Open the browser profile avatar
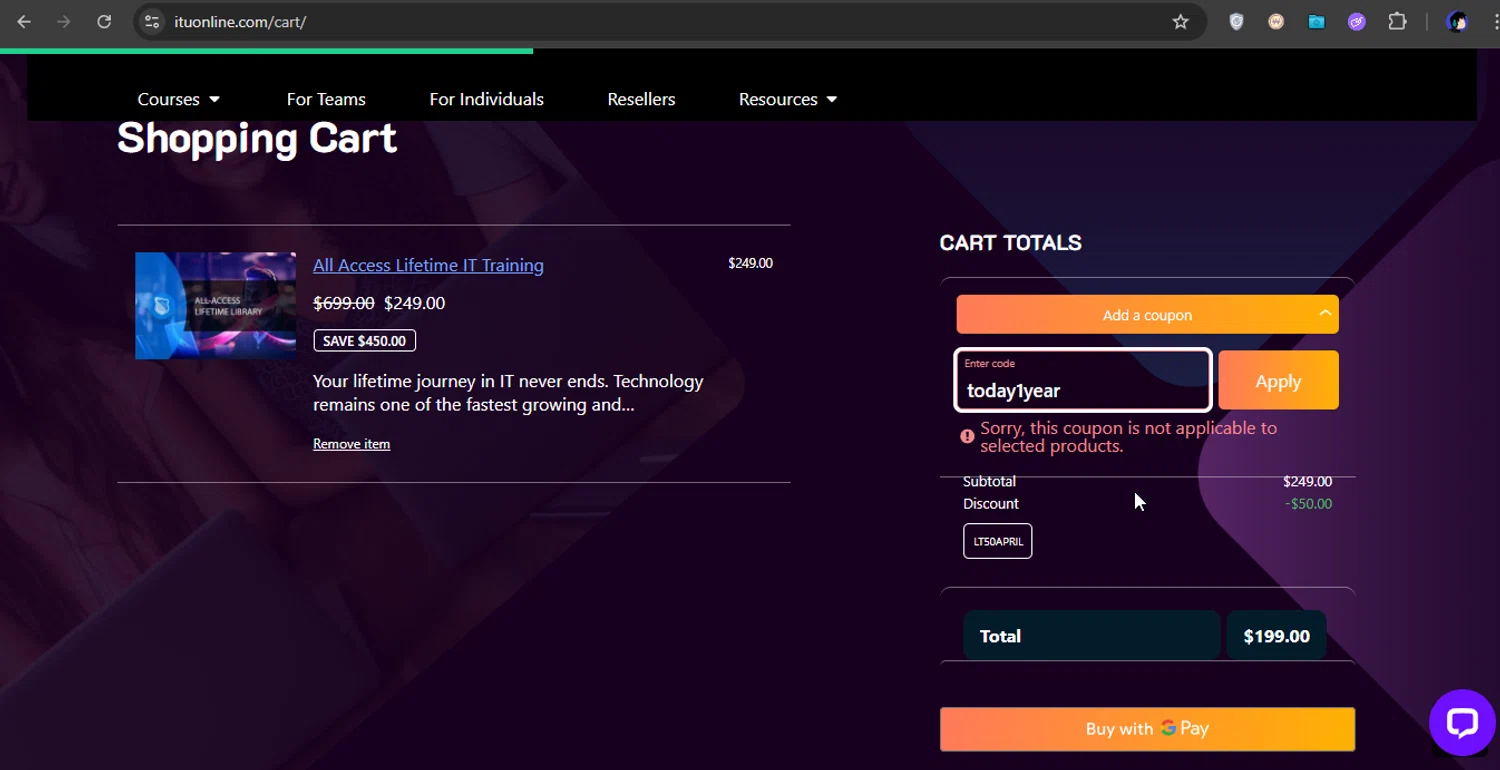The width and height of the screenshot is (1500, 770). pyautogui.click(x=1457, y=21)
